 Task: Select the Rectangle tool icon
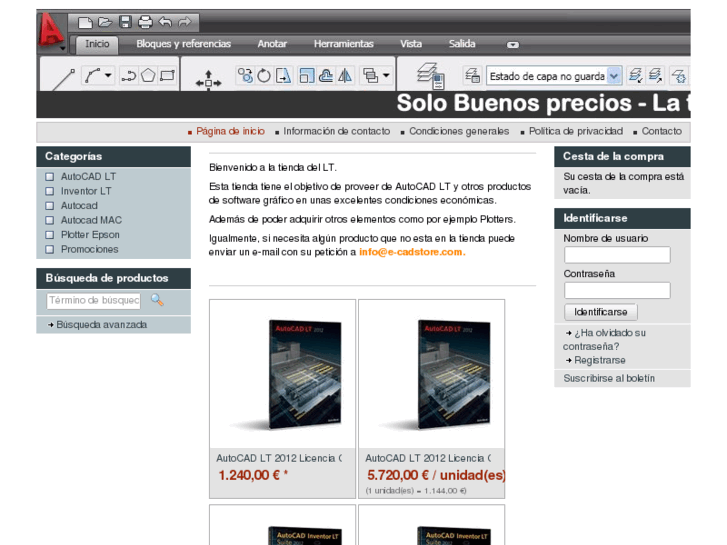(167, 75)
